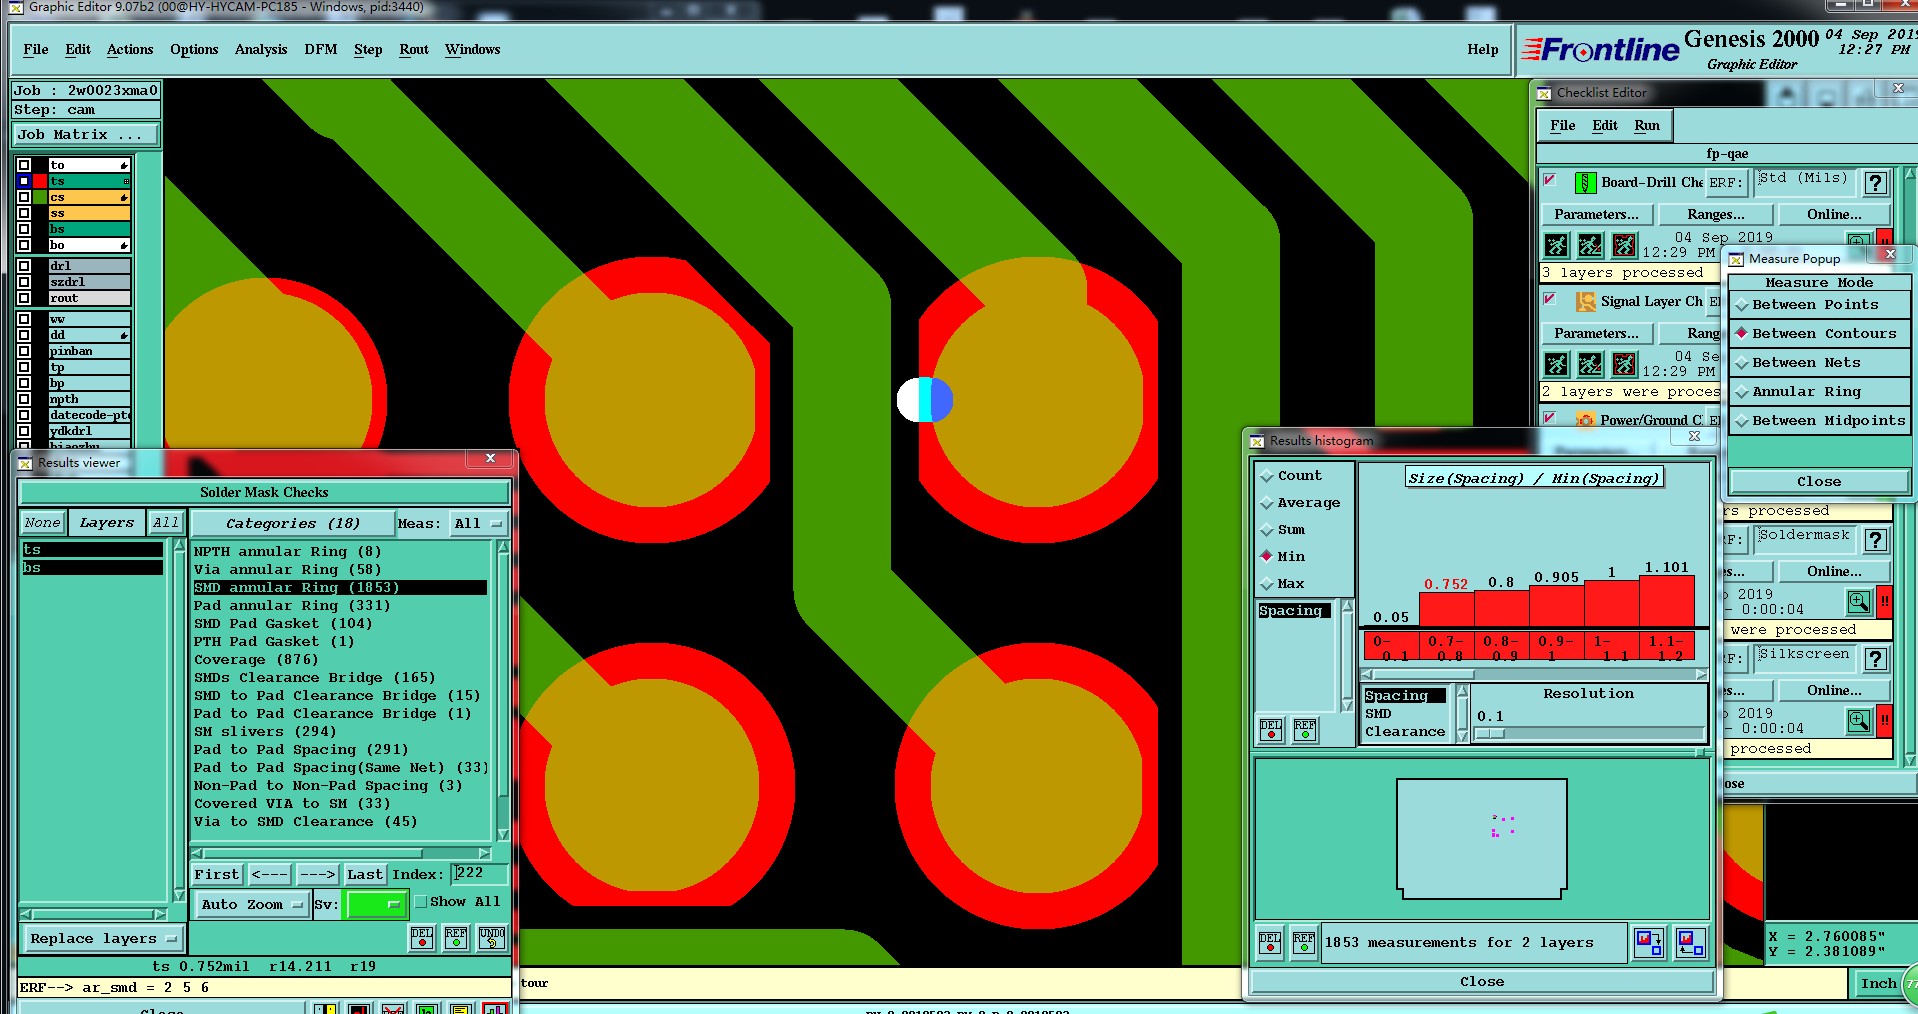Click help question mark beside Soldermask ERF

1876,540
